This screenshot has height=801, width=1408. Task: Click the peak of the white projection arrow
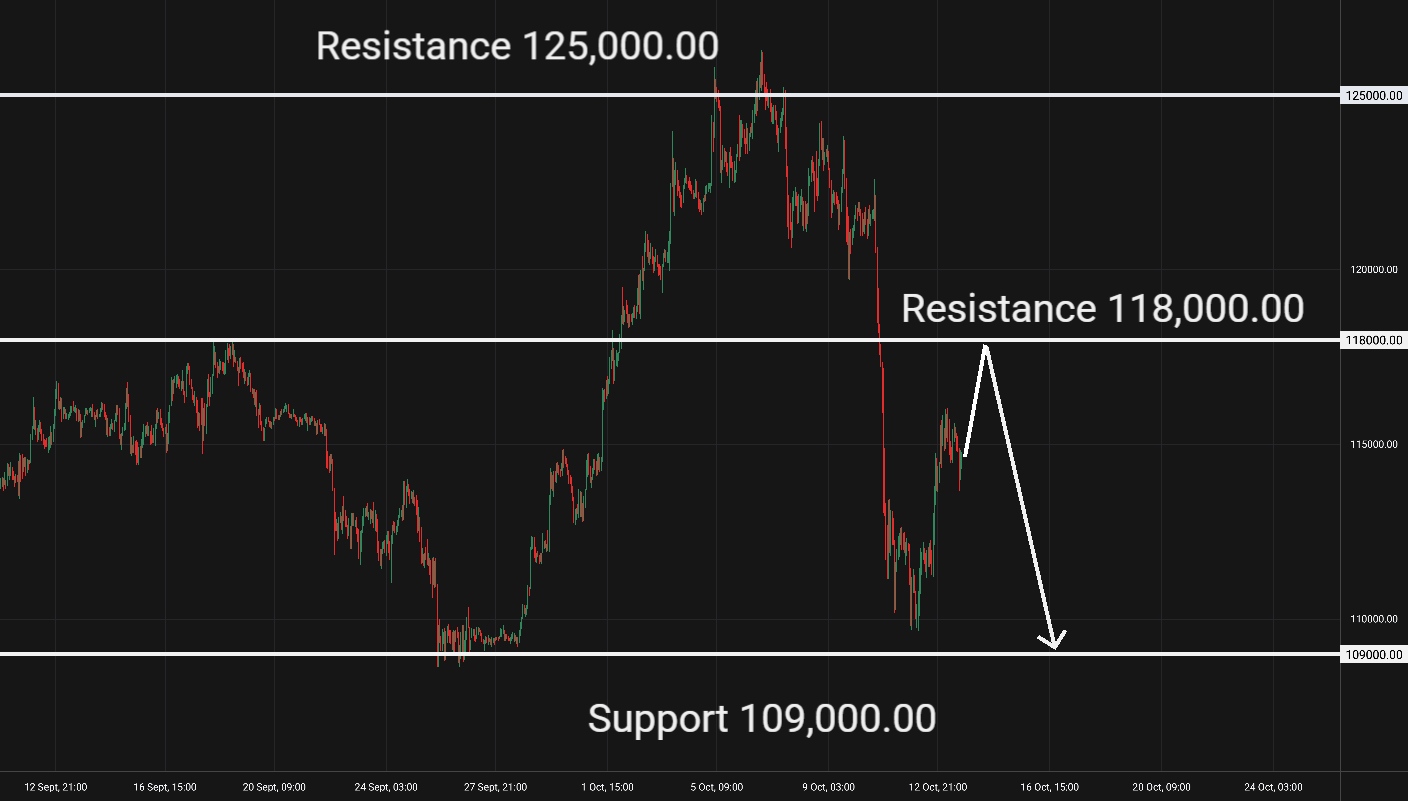986,347
